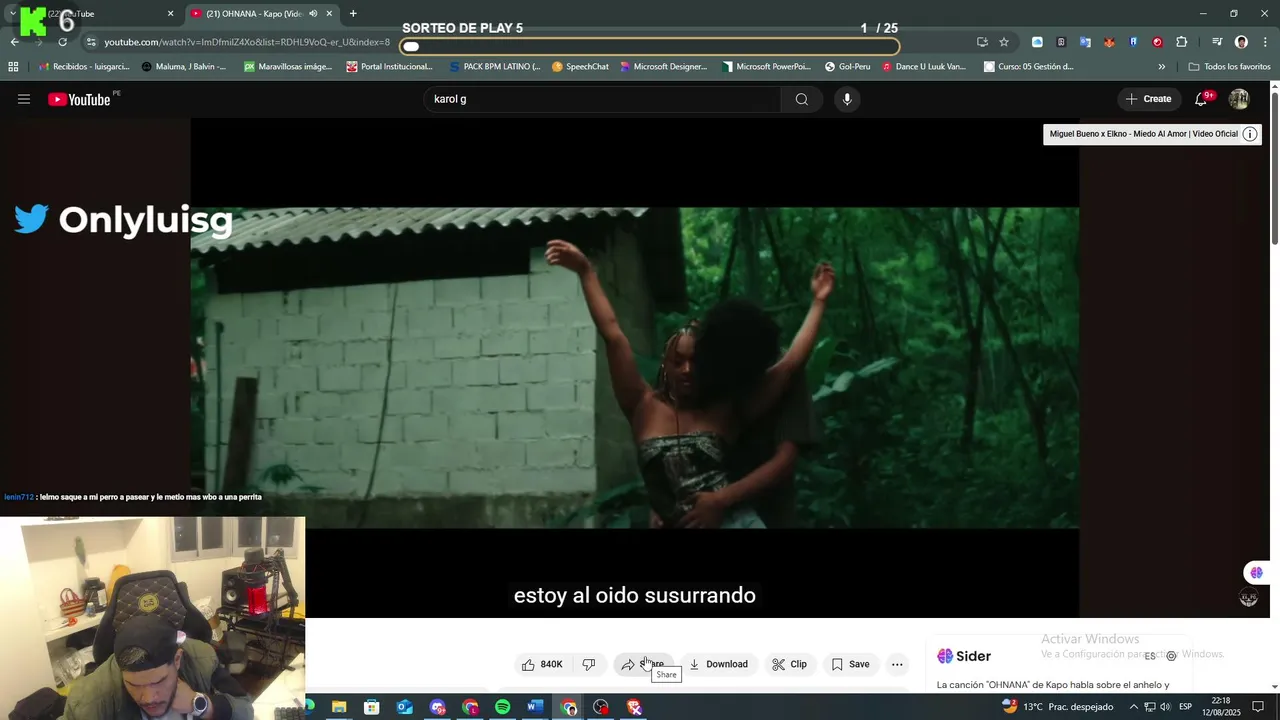The height and width of the screenshot is (720, 1280).
Task: Click the MetaMask fox extension icon
Action: click(x=1109, y=42)
